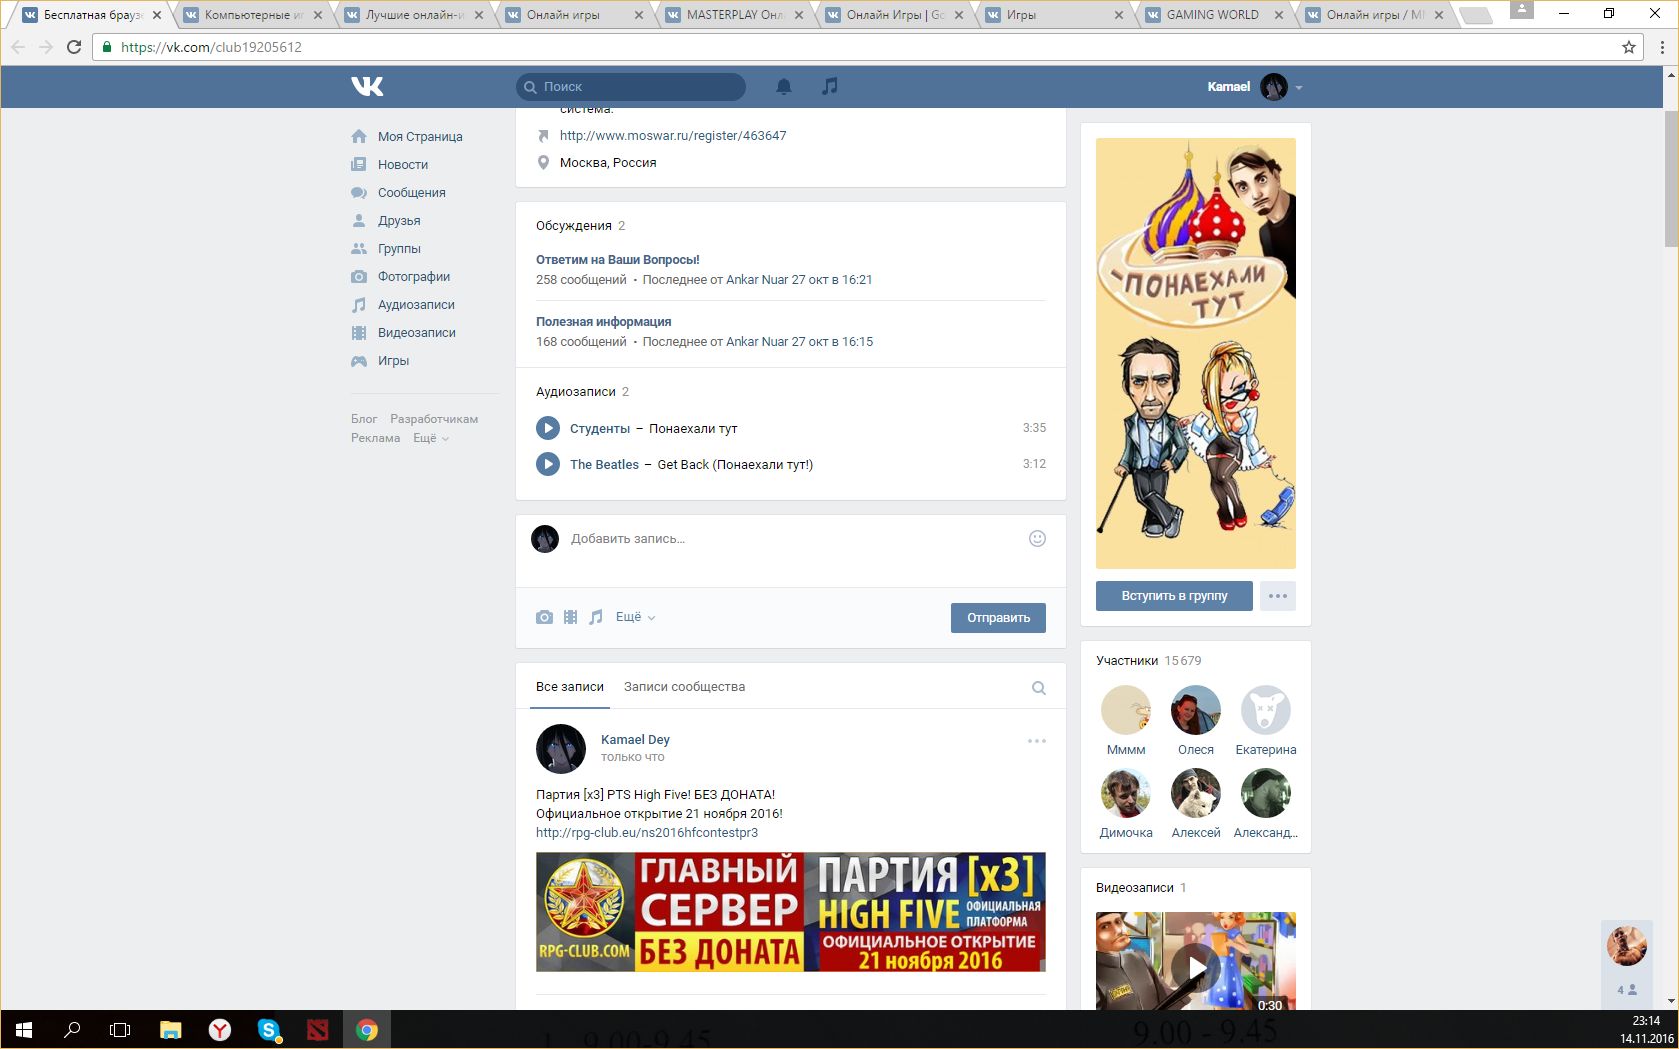
Task: Open the emoji smiley picker
Action: (1037, 538)
